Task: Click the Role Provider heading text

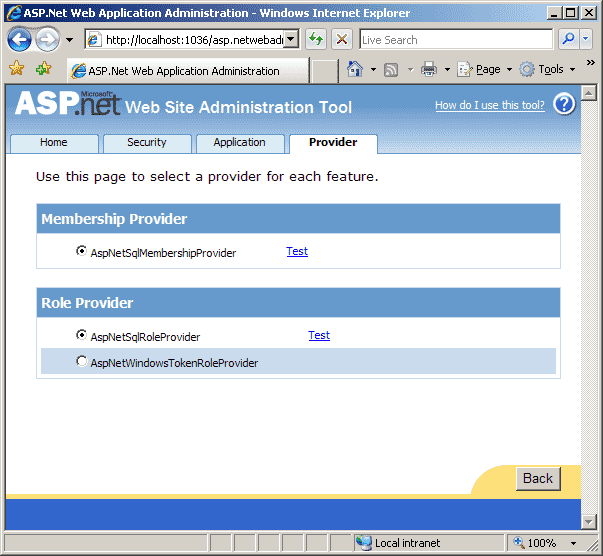Action: click(87, 303)
